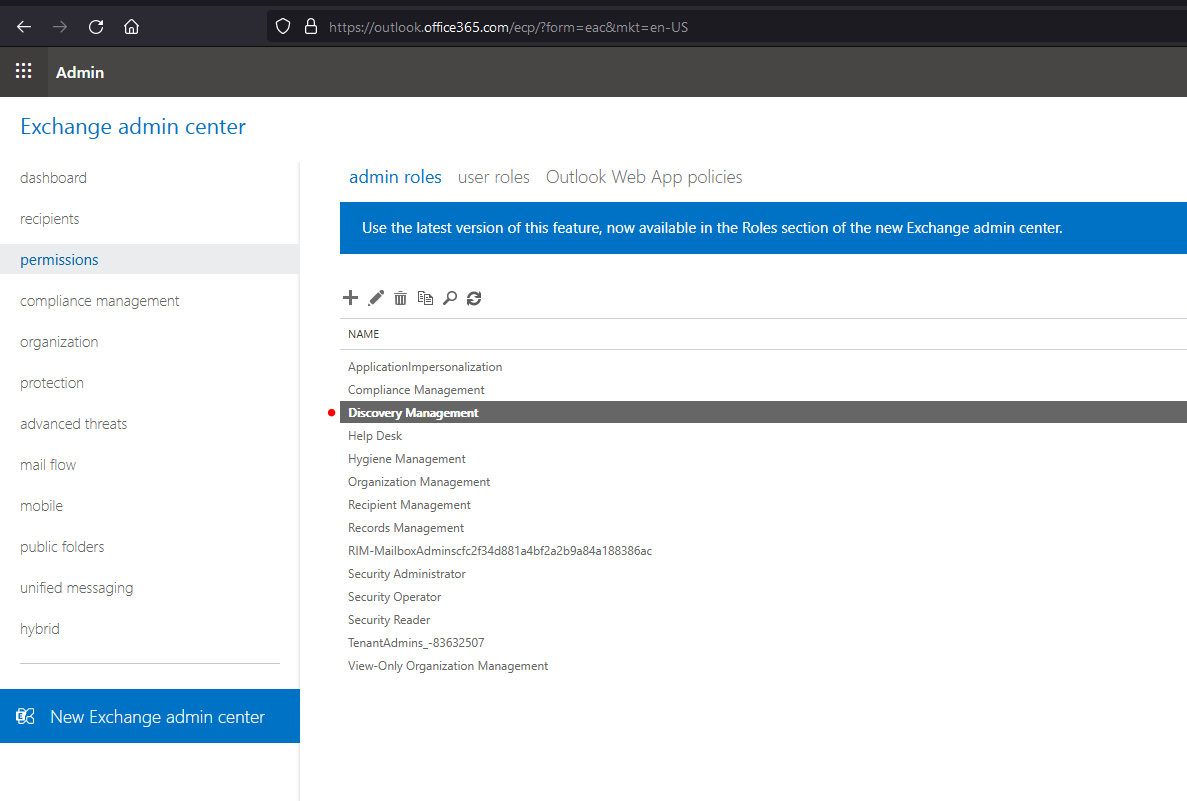Copy the selected role group
Screen dimensions: 1187x801
[x=425, y=297]
